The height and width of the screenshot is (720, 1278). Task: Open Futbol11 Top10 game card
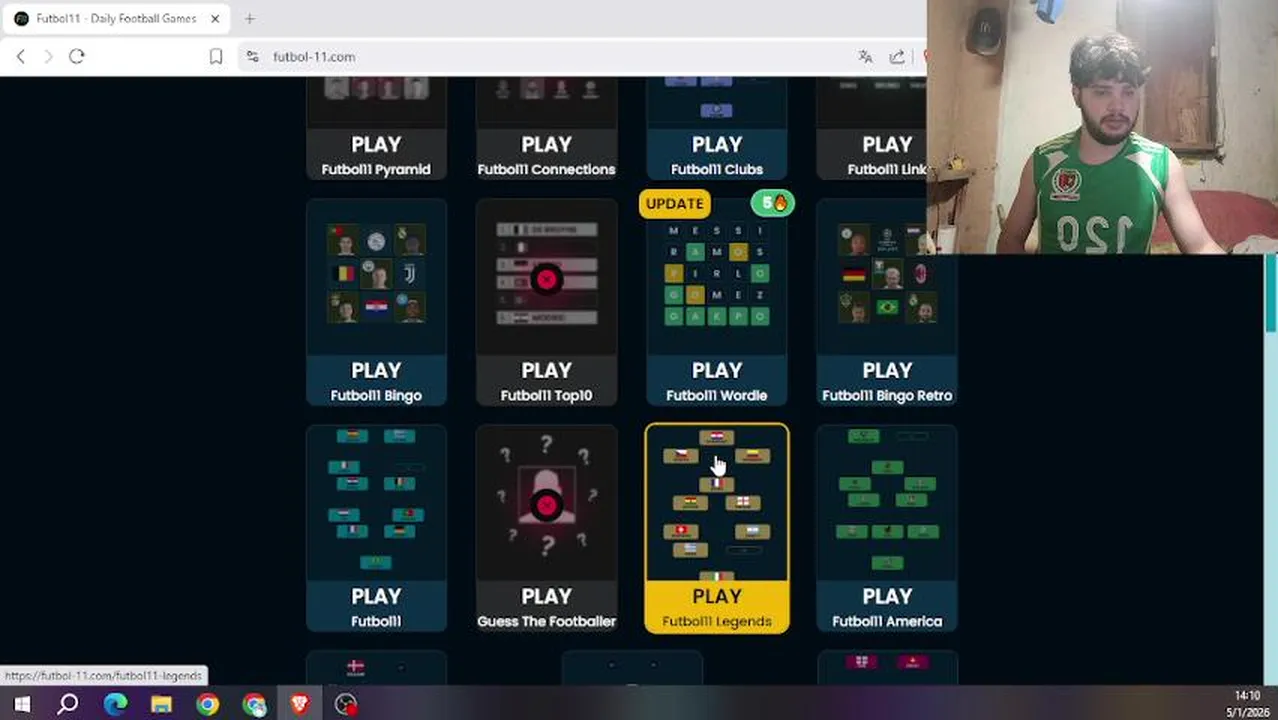[x=546, y=302]
